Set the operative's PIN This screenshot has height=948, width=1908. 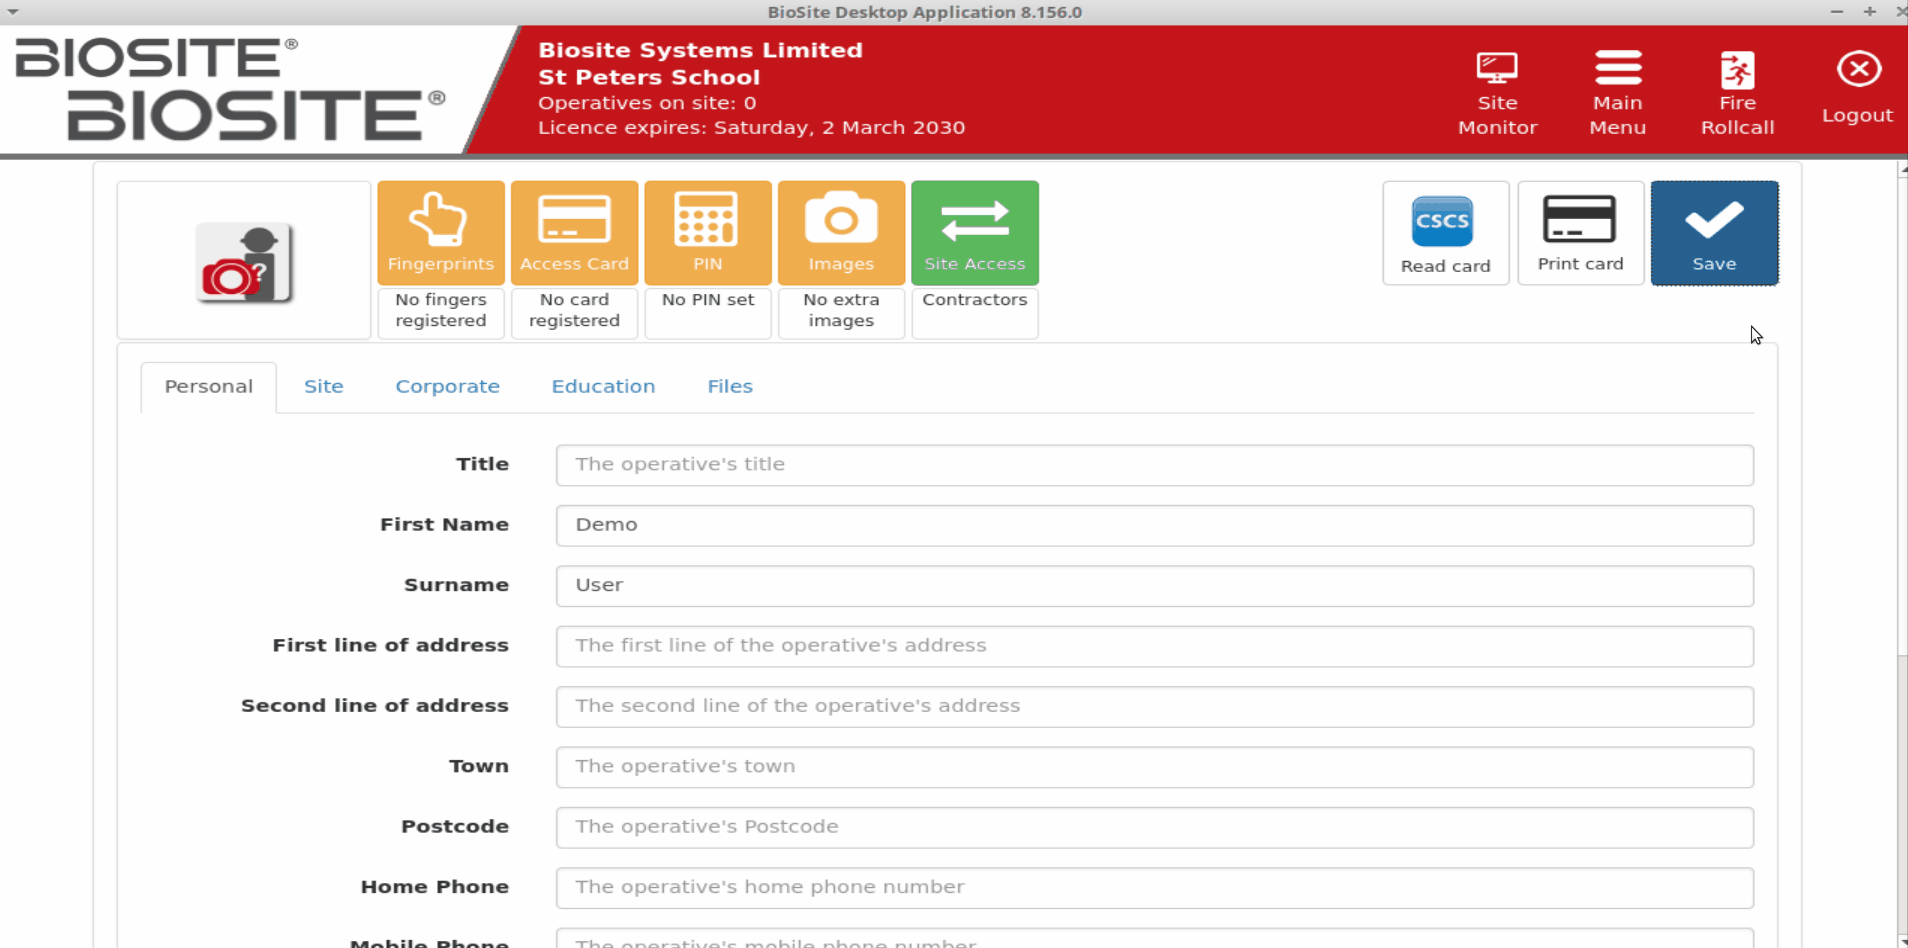tap(708, 233)
